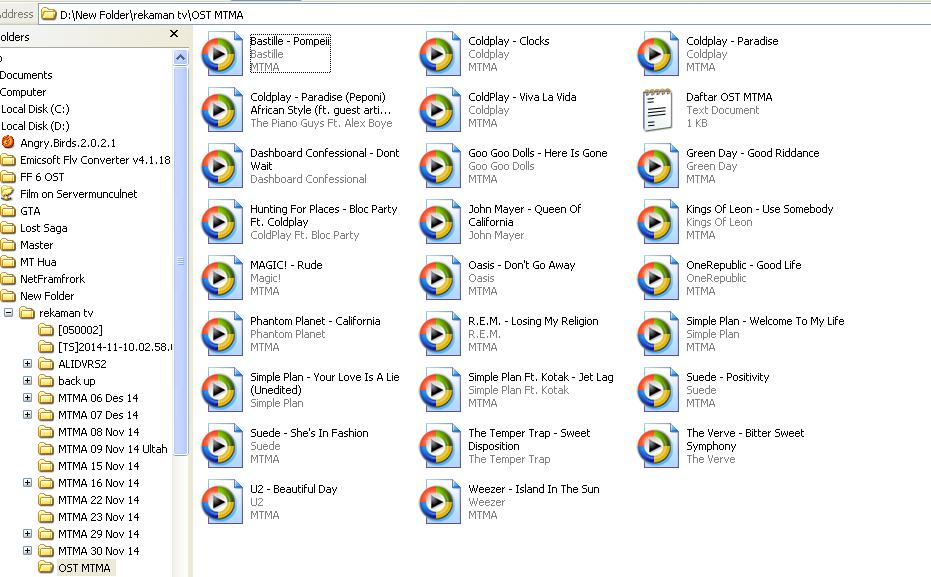This screenshot has width=931, height=577.
Task: Select the ColdPlay - Viva La Vida file icon
Action: coord(439,110)
